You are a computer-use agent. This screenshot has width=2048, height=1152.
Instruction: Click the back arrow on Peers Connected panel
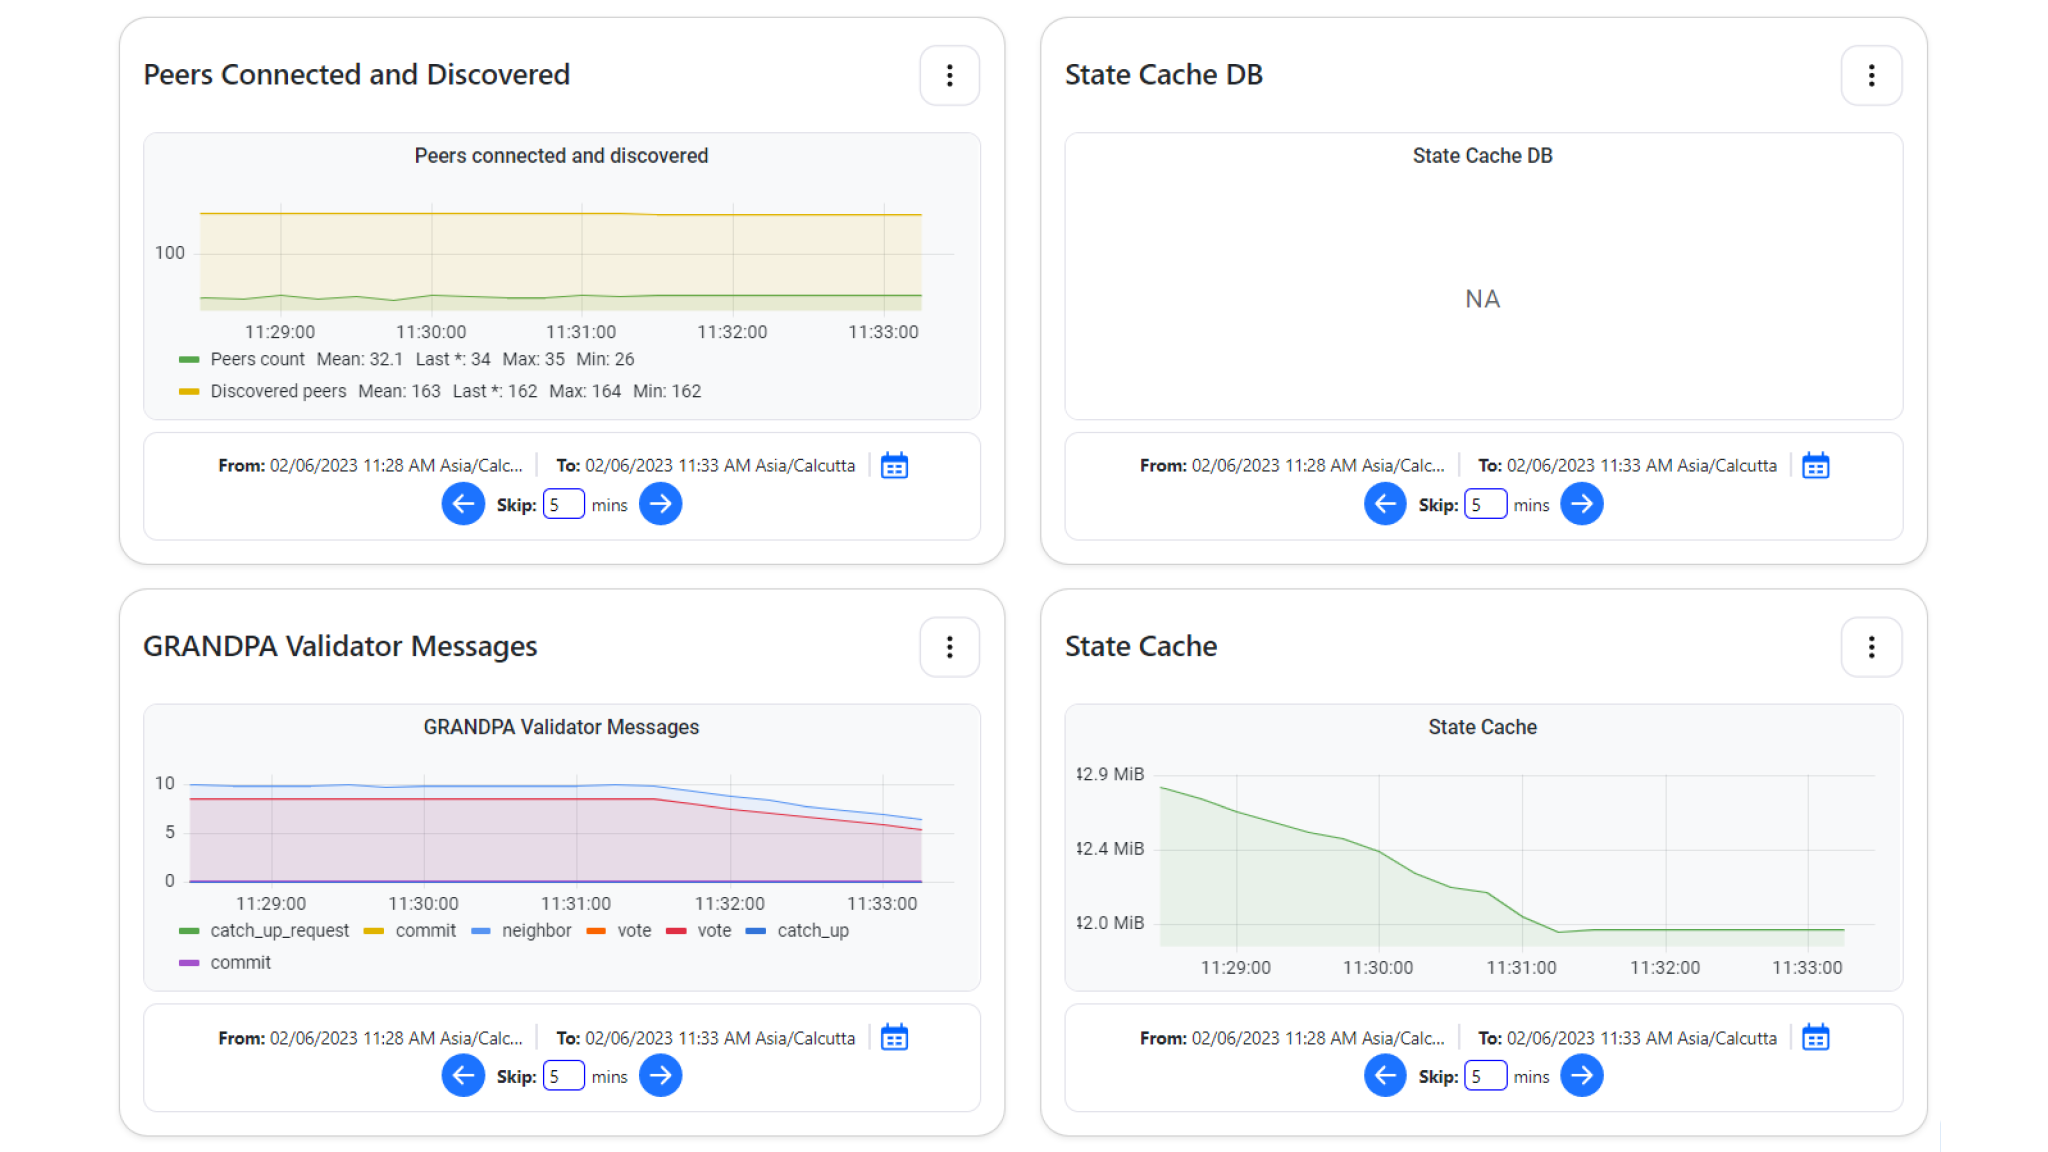click(463, 504)
